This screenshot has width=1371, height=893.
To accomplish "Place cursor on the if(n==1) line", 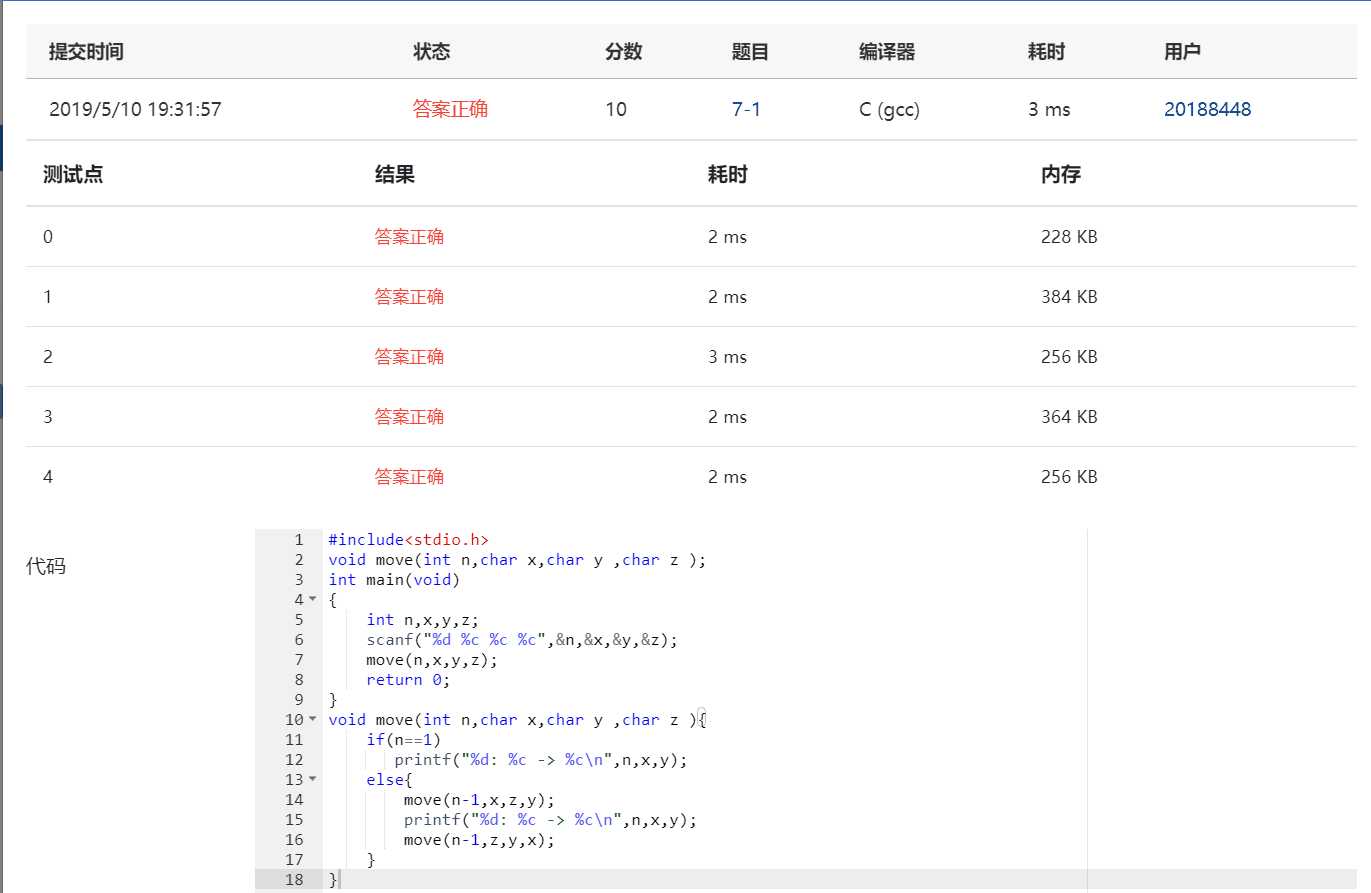I will [x=403, y=740].
